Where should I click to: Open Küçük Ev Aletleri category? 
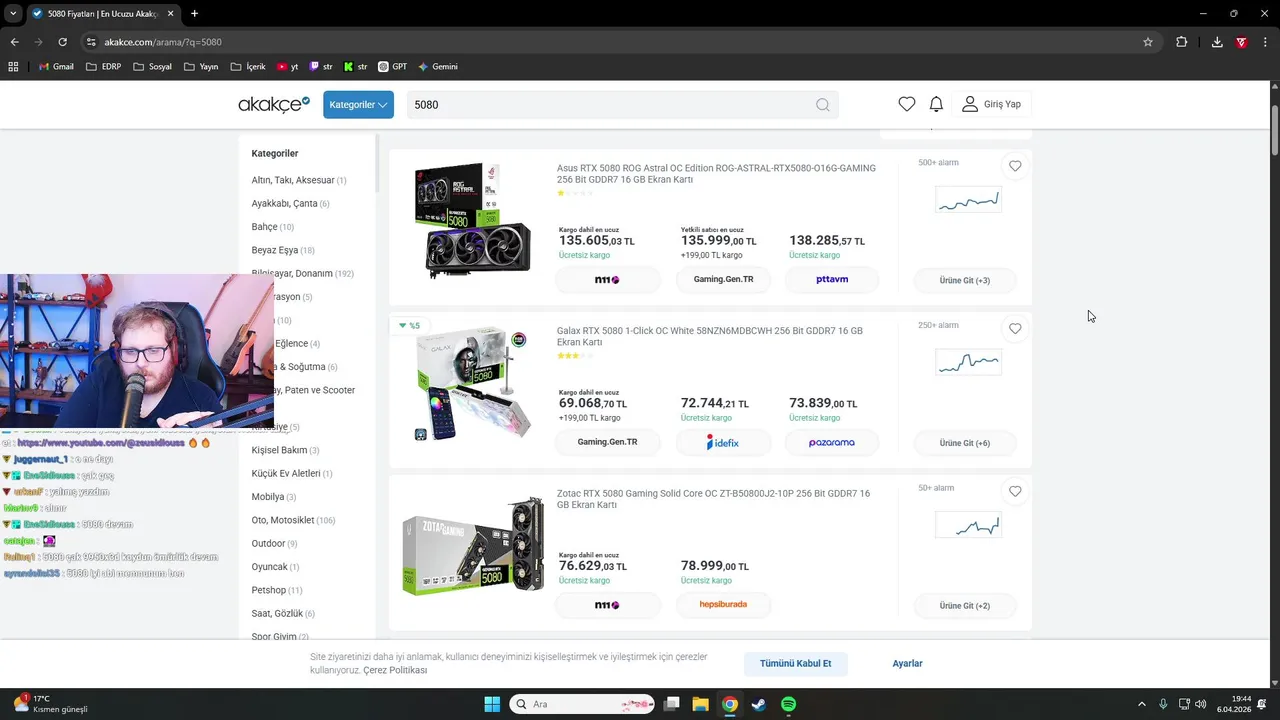292,473
